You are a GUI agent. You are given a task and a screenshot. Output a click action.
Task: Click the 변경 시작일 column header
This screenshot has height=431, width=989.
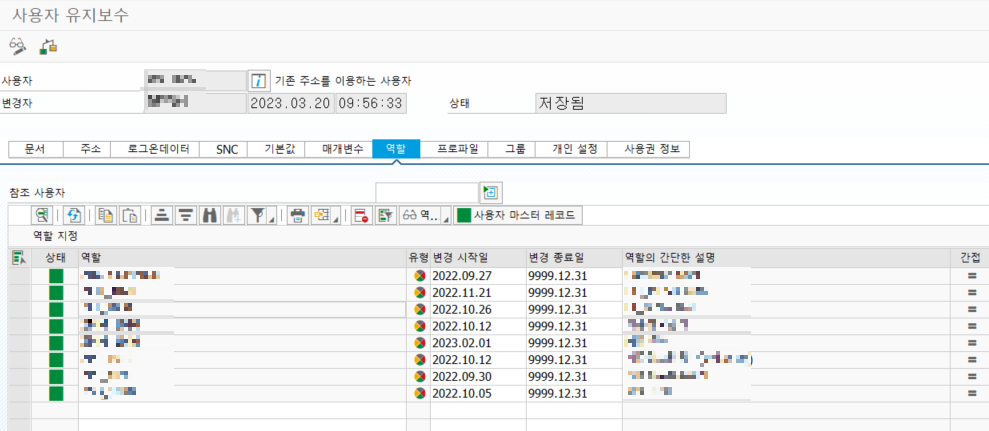click(x=478, y=257)
